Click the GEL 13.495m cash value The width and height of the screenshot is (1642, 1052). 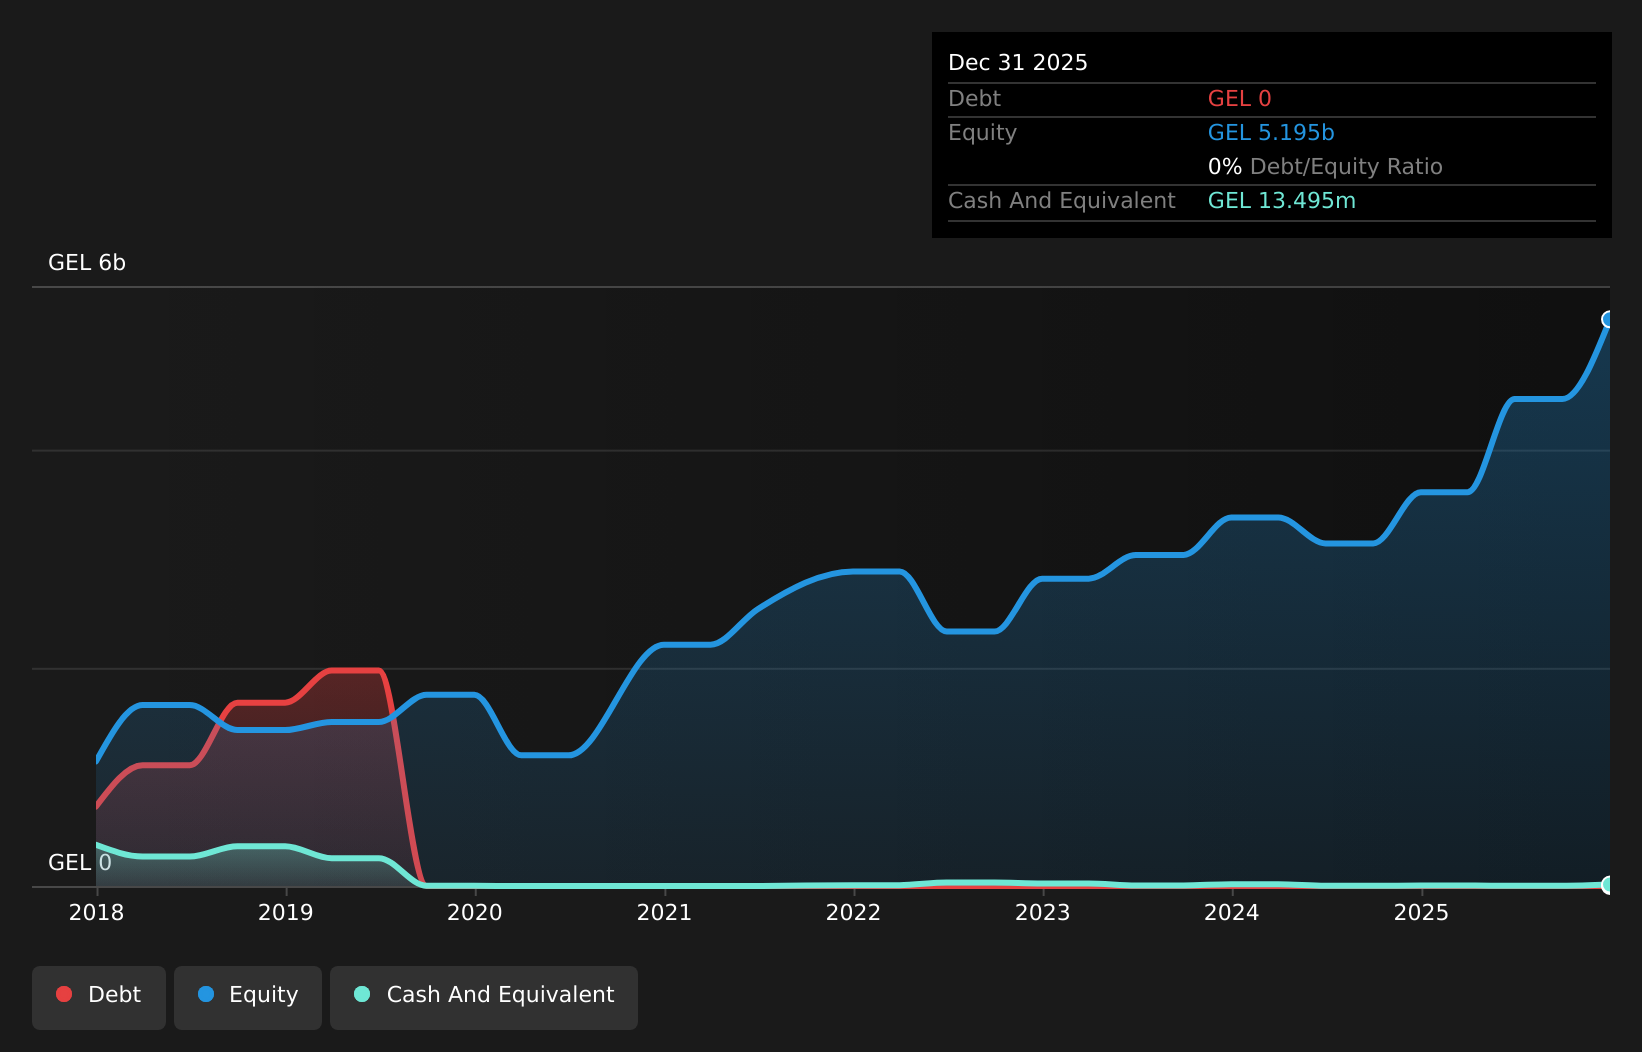coord(1282,201)
